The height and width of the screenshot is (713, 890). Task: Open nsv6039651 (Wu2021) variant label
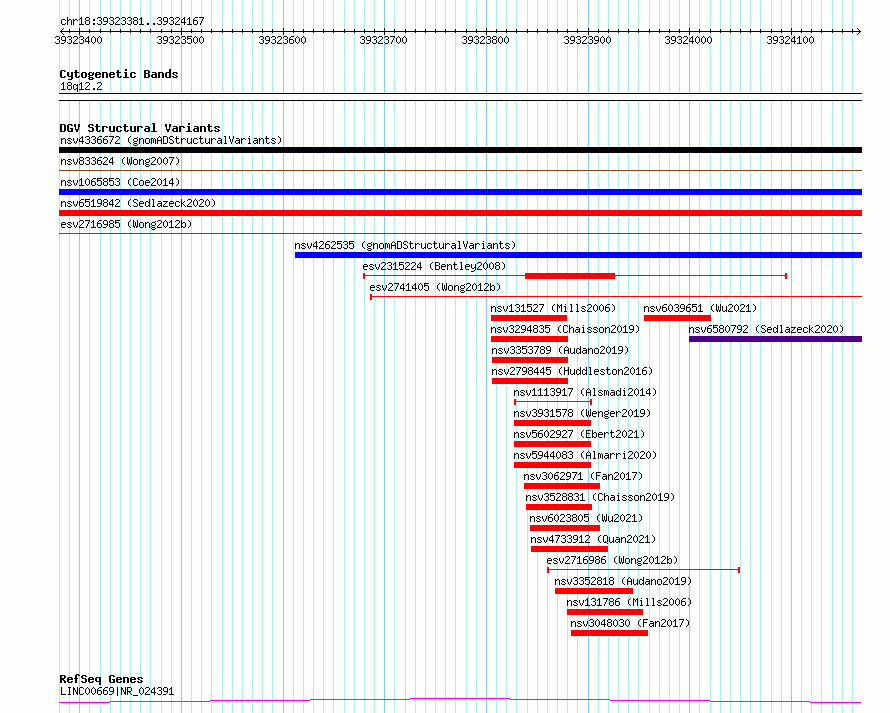(x=700, y=308)
